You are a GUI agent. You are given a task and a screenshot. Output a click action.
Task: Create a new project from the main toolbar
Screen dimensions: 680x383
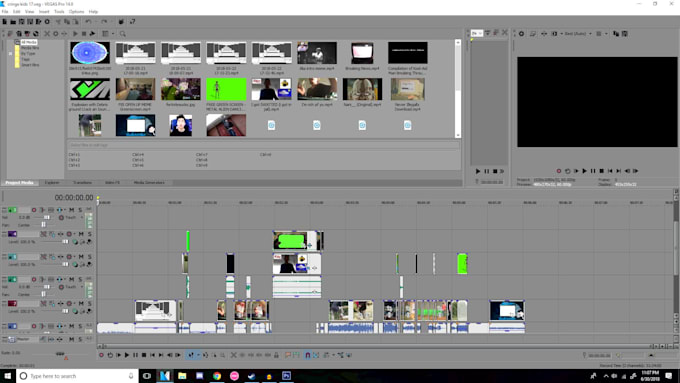(4, 22)
